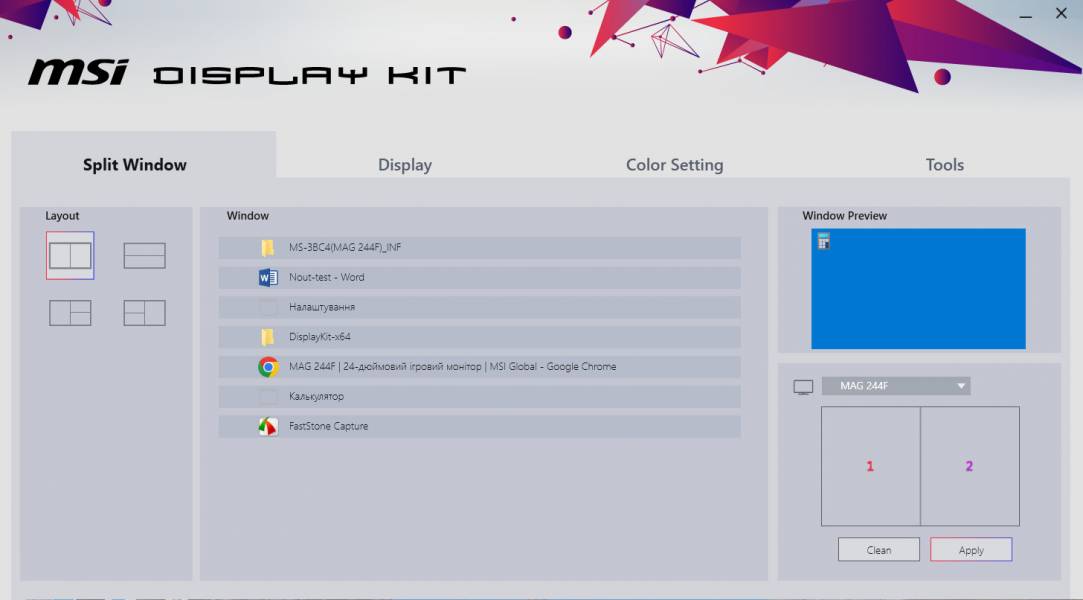Click the DisplayKit-x64 folder icon
This screenshot has height=600, width=1083.
point(268,337)
